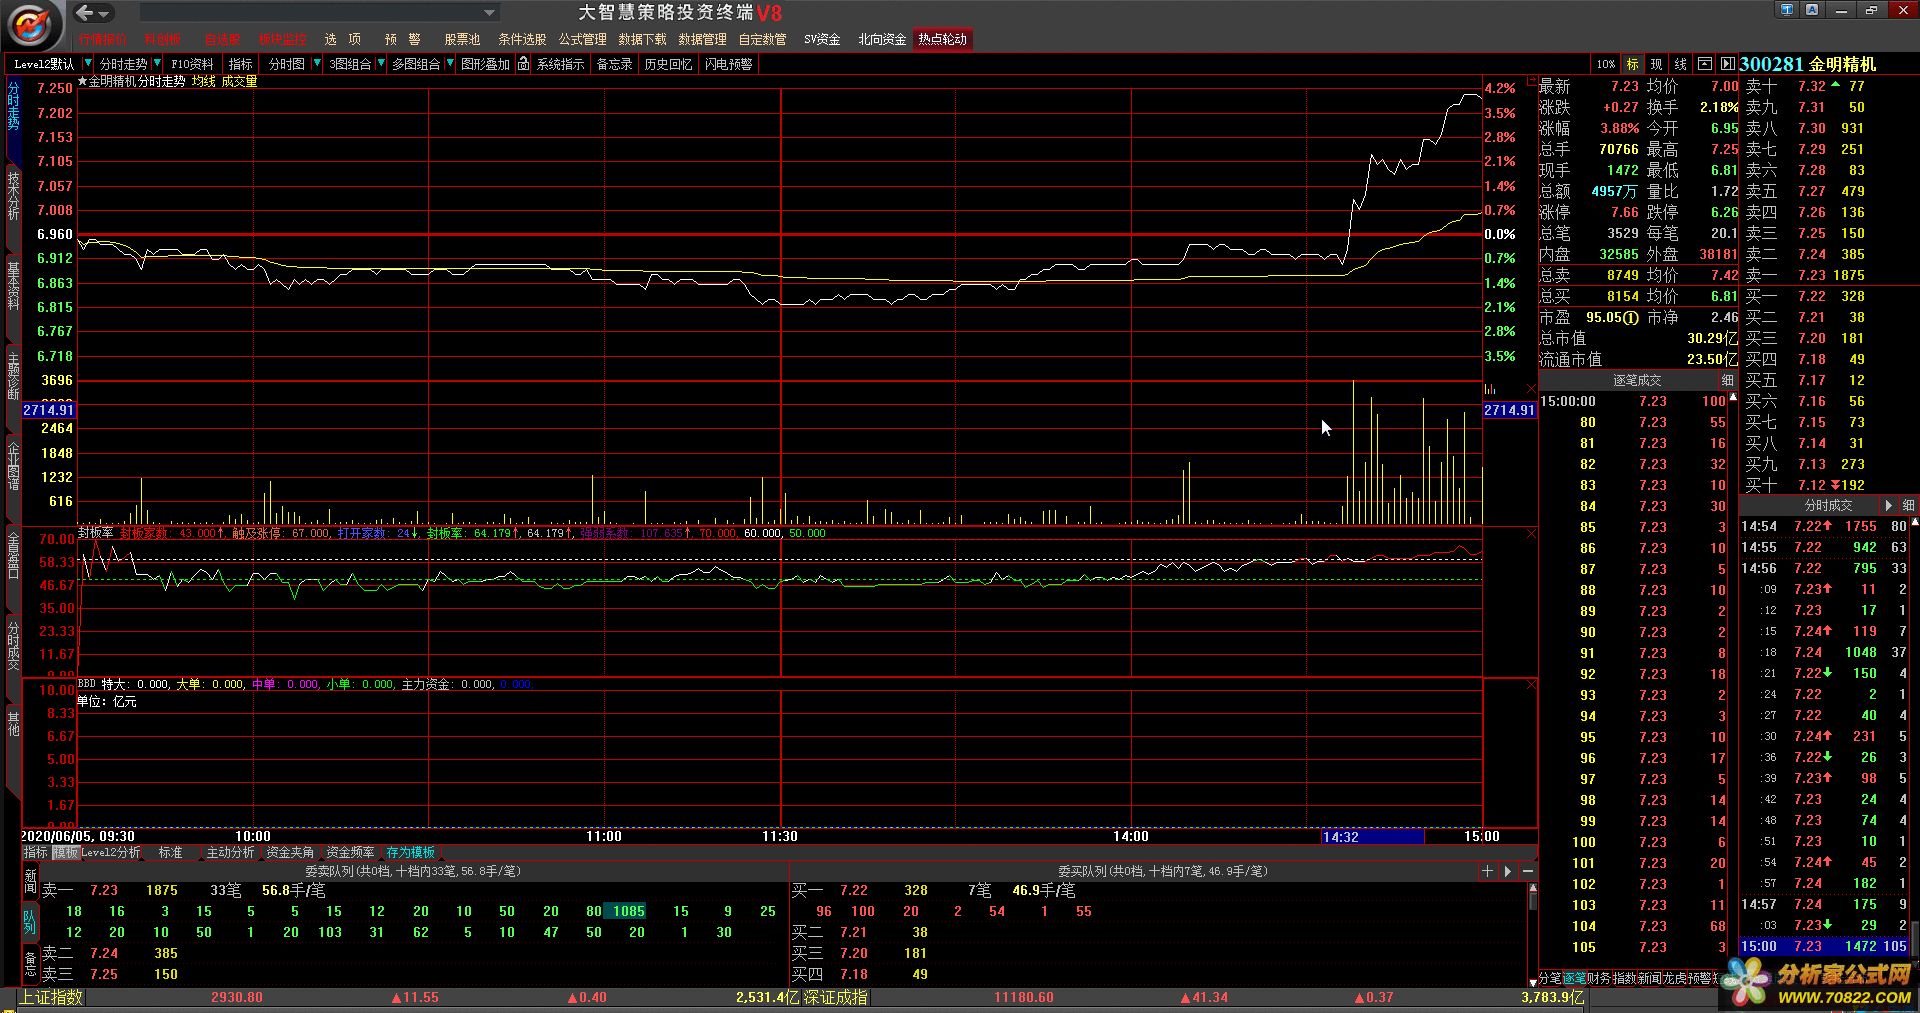Select the 队列 vertical tab
This screenshot has height=1013, width=1920.
(30, 921)
